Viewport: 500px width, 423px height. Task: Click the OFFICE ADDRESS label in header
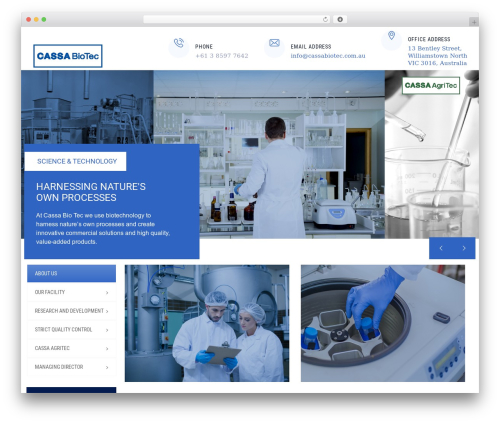(x=429, y=39)
